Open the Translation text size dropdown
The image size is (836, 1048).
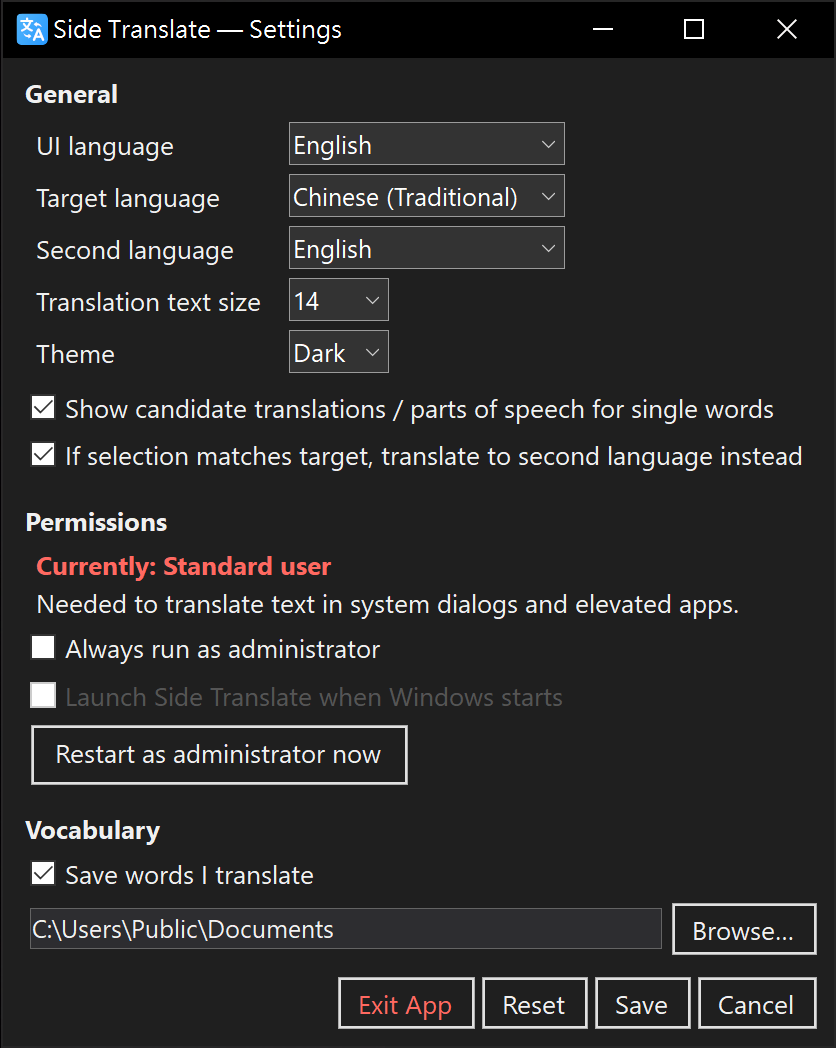pyautogui.click(x=338, y=300)
